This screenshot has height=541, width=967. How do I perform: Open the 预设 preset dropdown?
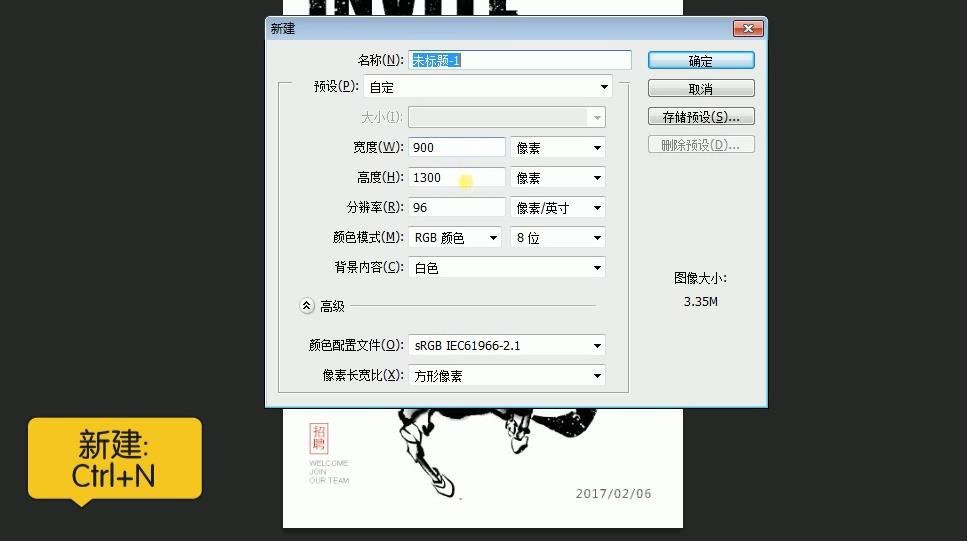tap(487, 87)
